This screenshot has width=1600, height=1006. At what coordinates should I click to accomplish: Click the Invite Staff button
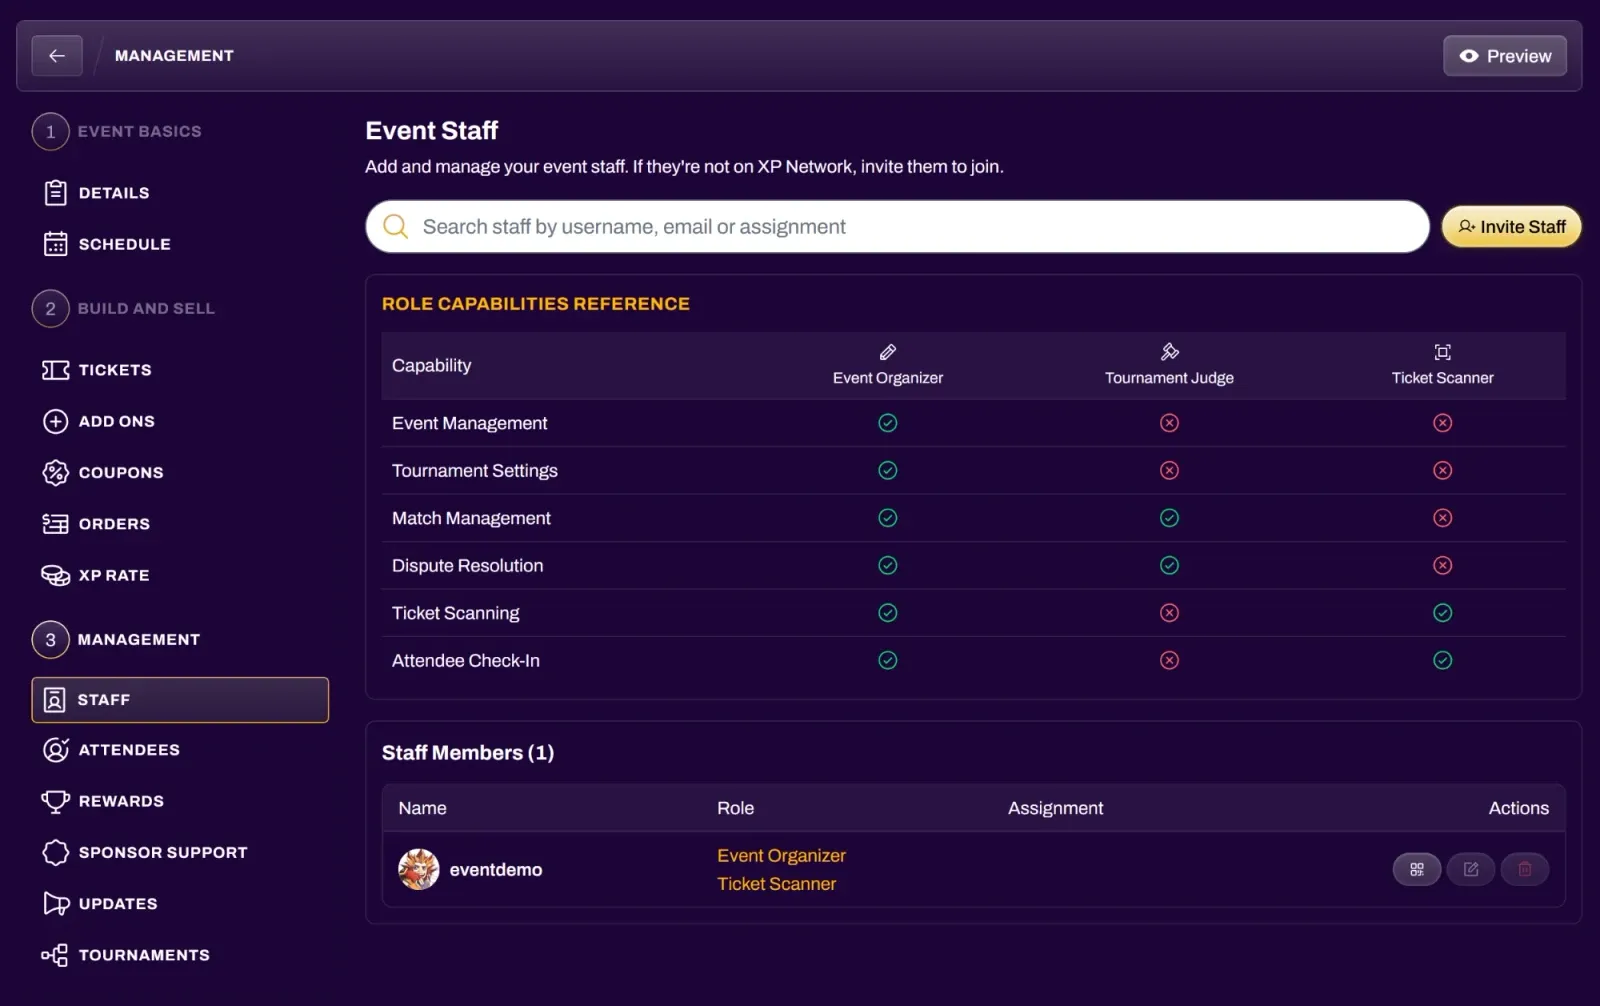click(x=1511, y=227)
